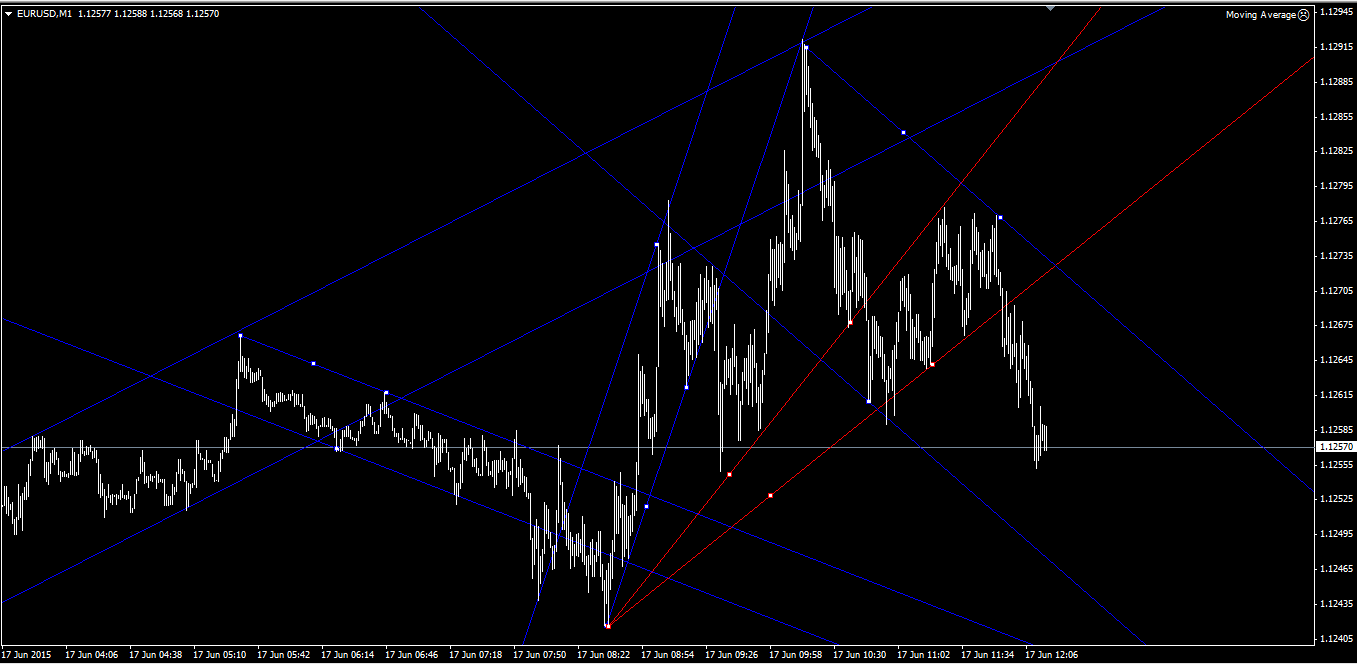Click the 1.12765 price scale label

pos(1336,220)
